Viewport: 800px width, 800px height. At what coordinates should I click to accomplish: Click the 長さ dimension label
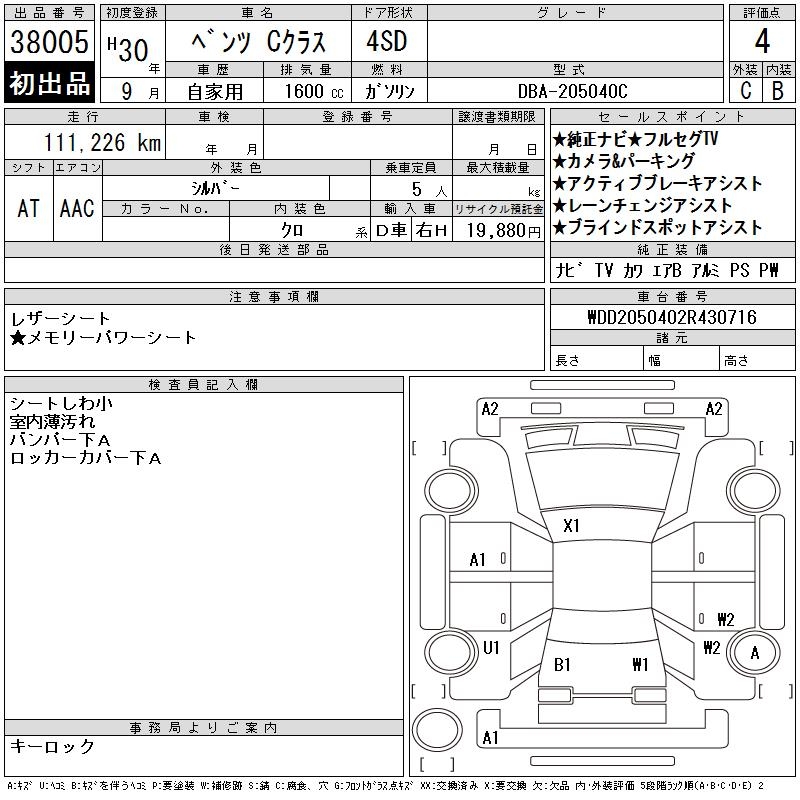pyautogui.click(x=567, y=361)
